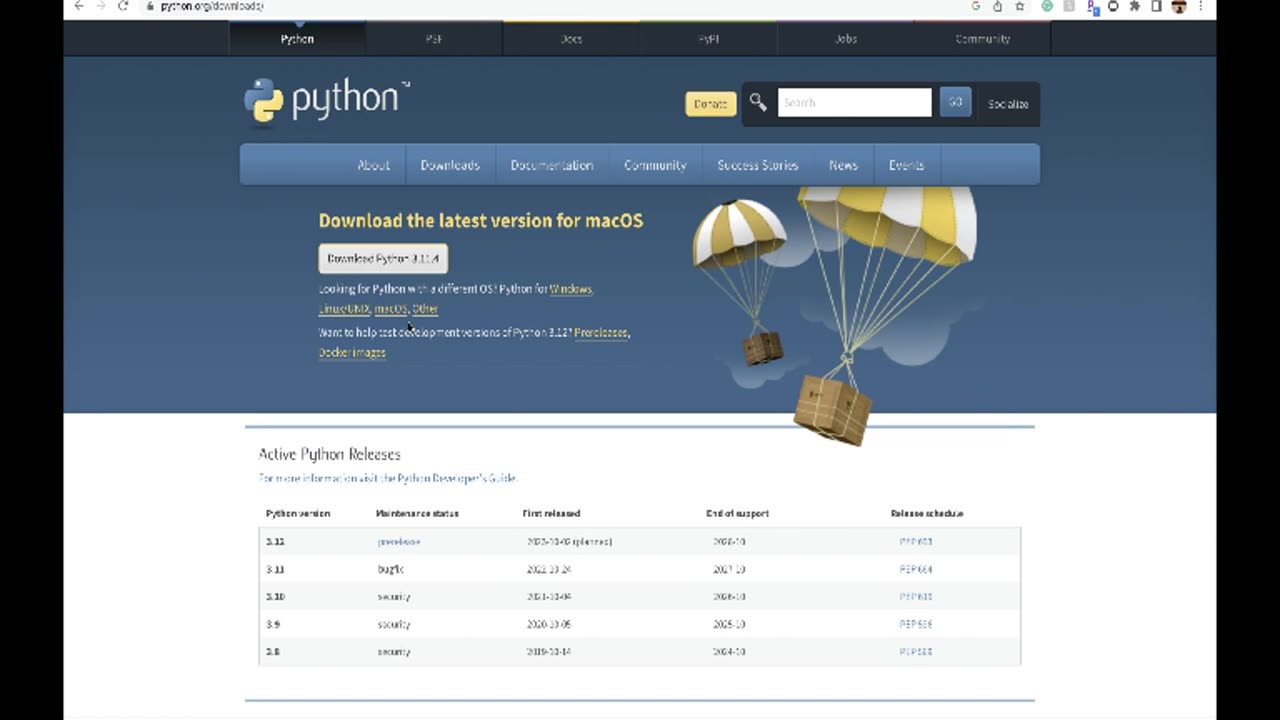Click the lock icon in address bar
Image resolution: width=1280 pixels, height=720 pixels.
149,6
